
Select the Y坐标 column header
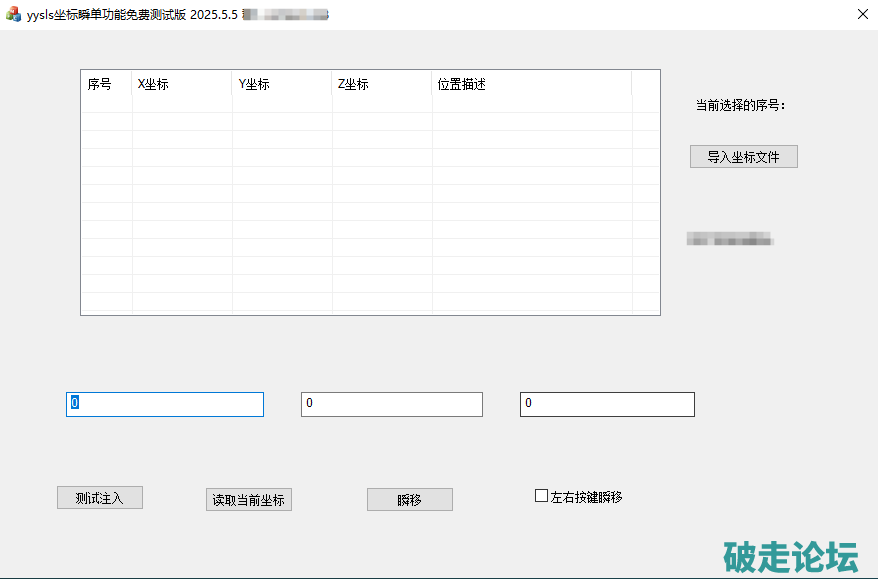pyautogui.click(x=281, y=84)
